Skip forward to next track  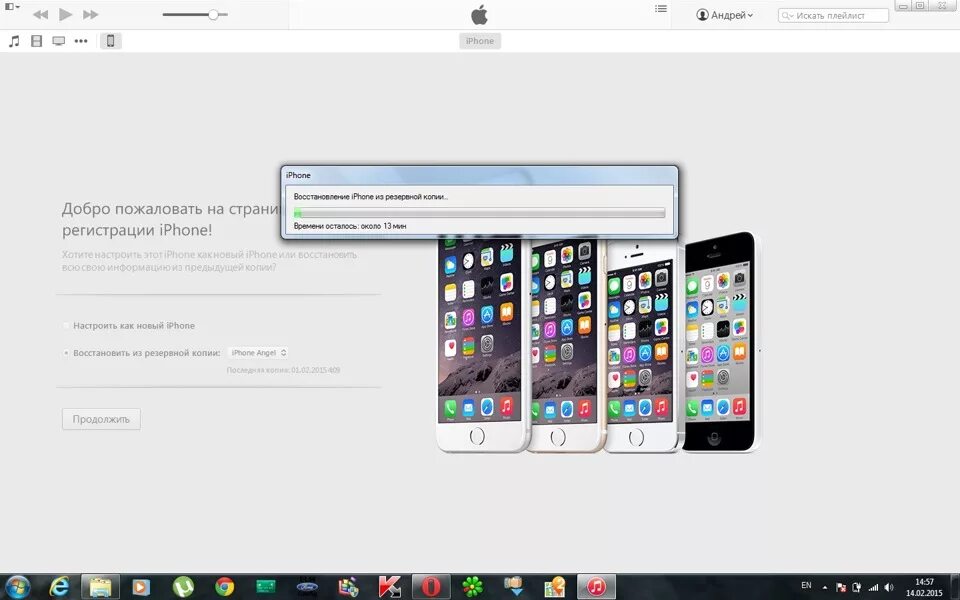pyautogui.click(x=90, y=14)
